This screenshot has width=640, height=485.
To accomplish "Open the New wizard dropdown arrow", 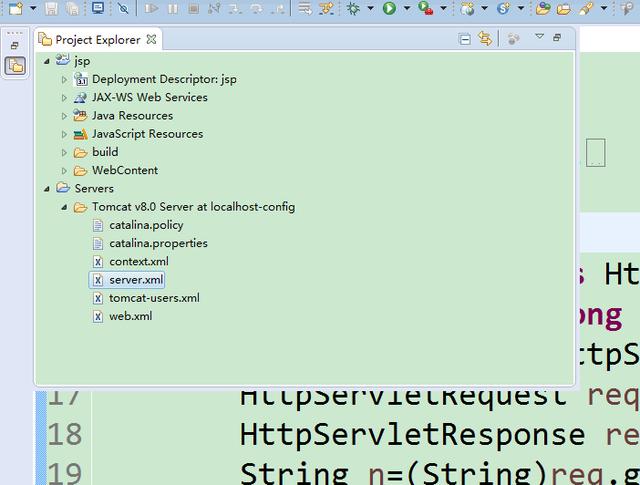I will 33,8.
